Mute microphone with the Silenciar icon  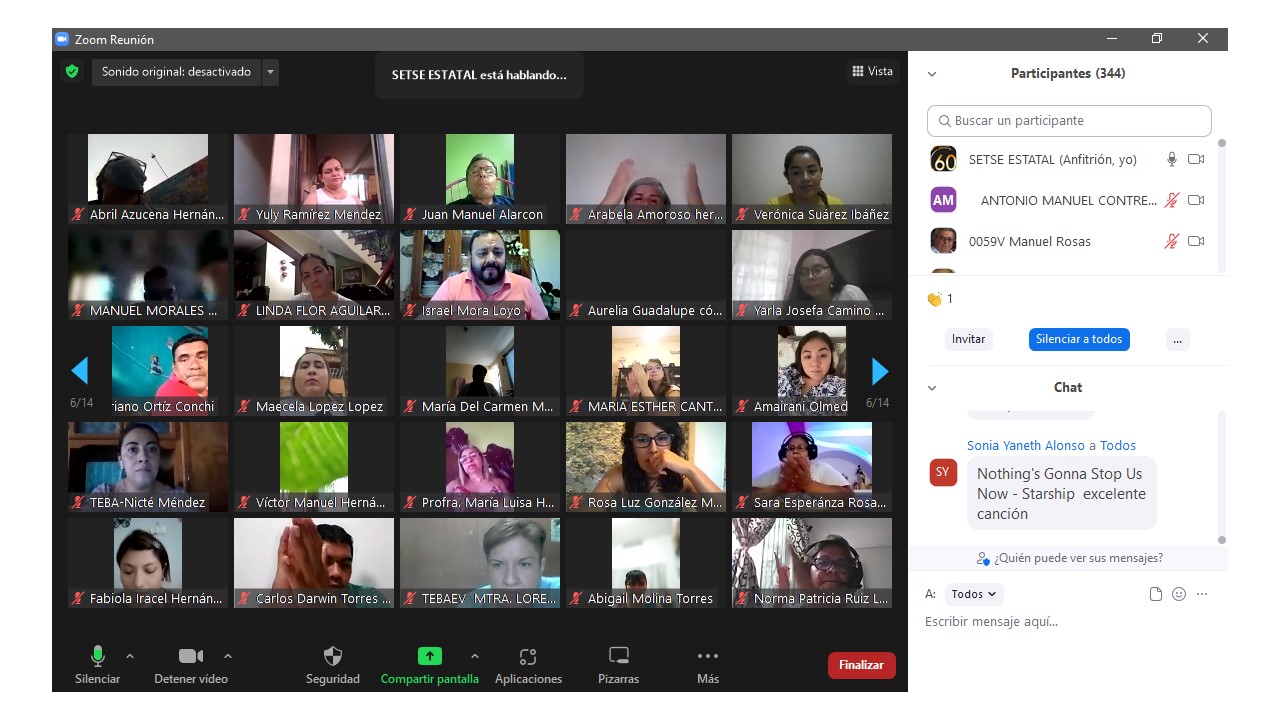(98, 656)
